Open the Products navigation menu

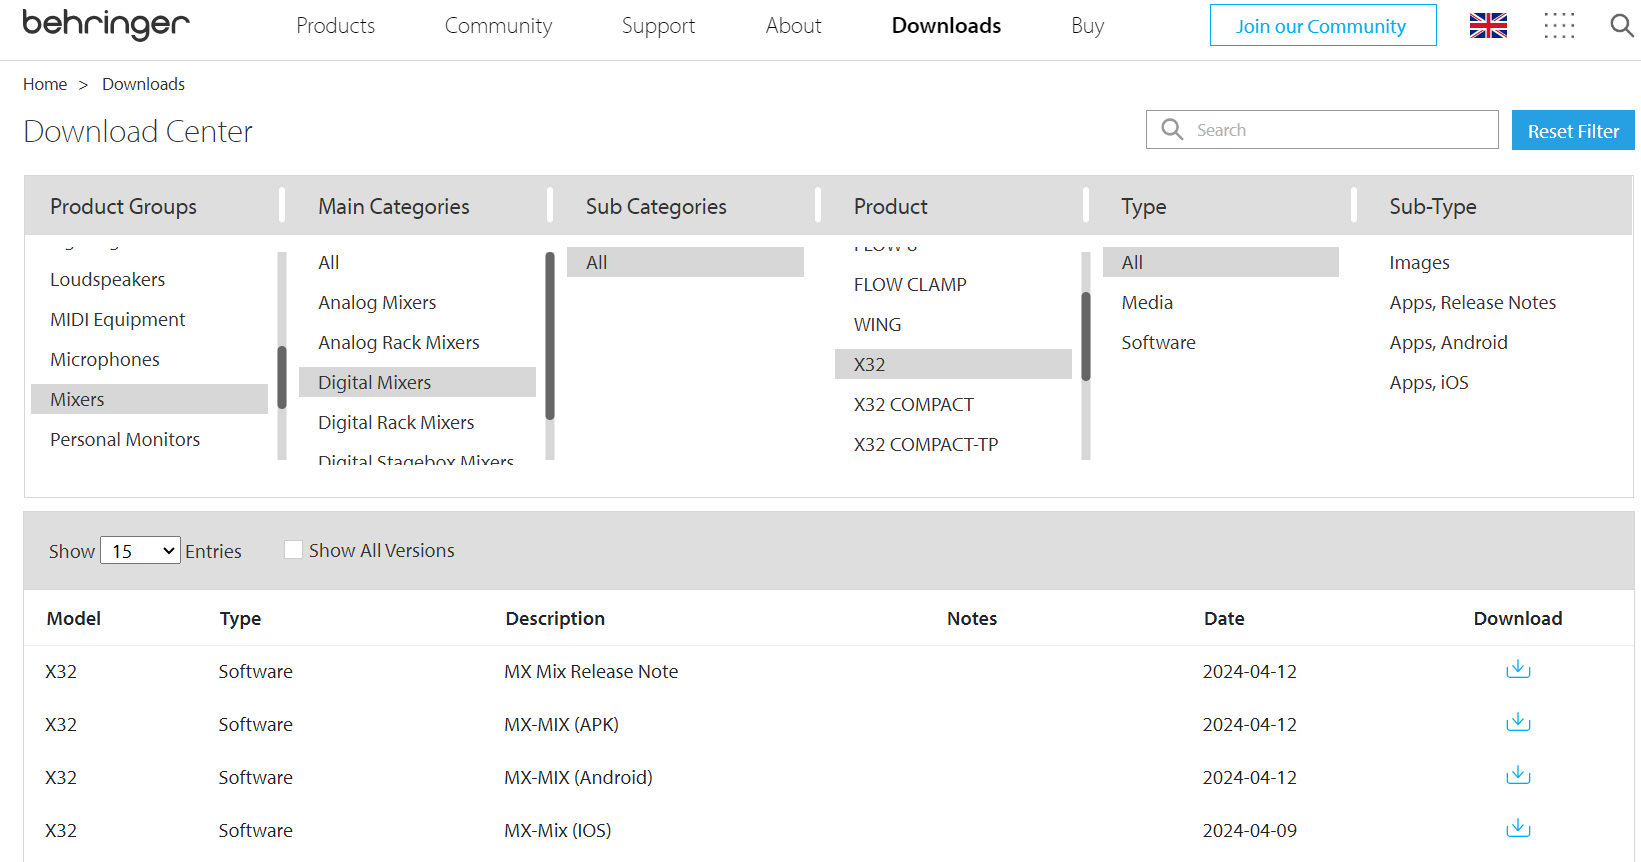click(335, 26)
